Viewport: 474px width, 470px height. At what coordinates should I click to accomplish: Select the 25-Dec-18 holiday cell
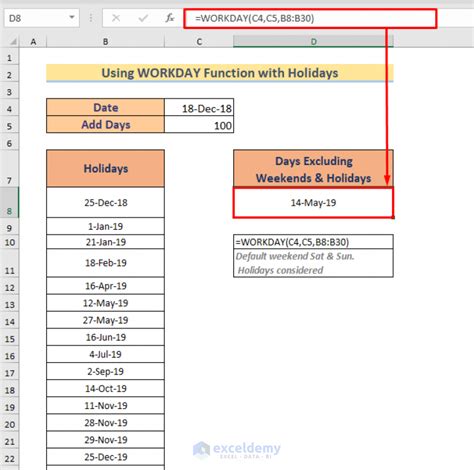click(105, 202)
